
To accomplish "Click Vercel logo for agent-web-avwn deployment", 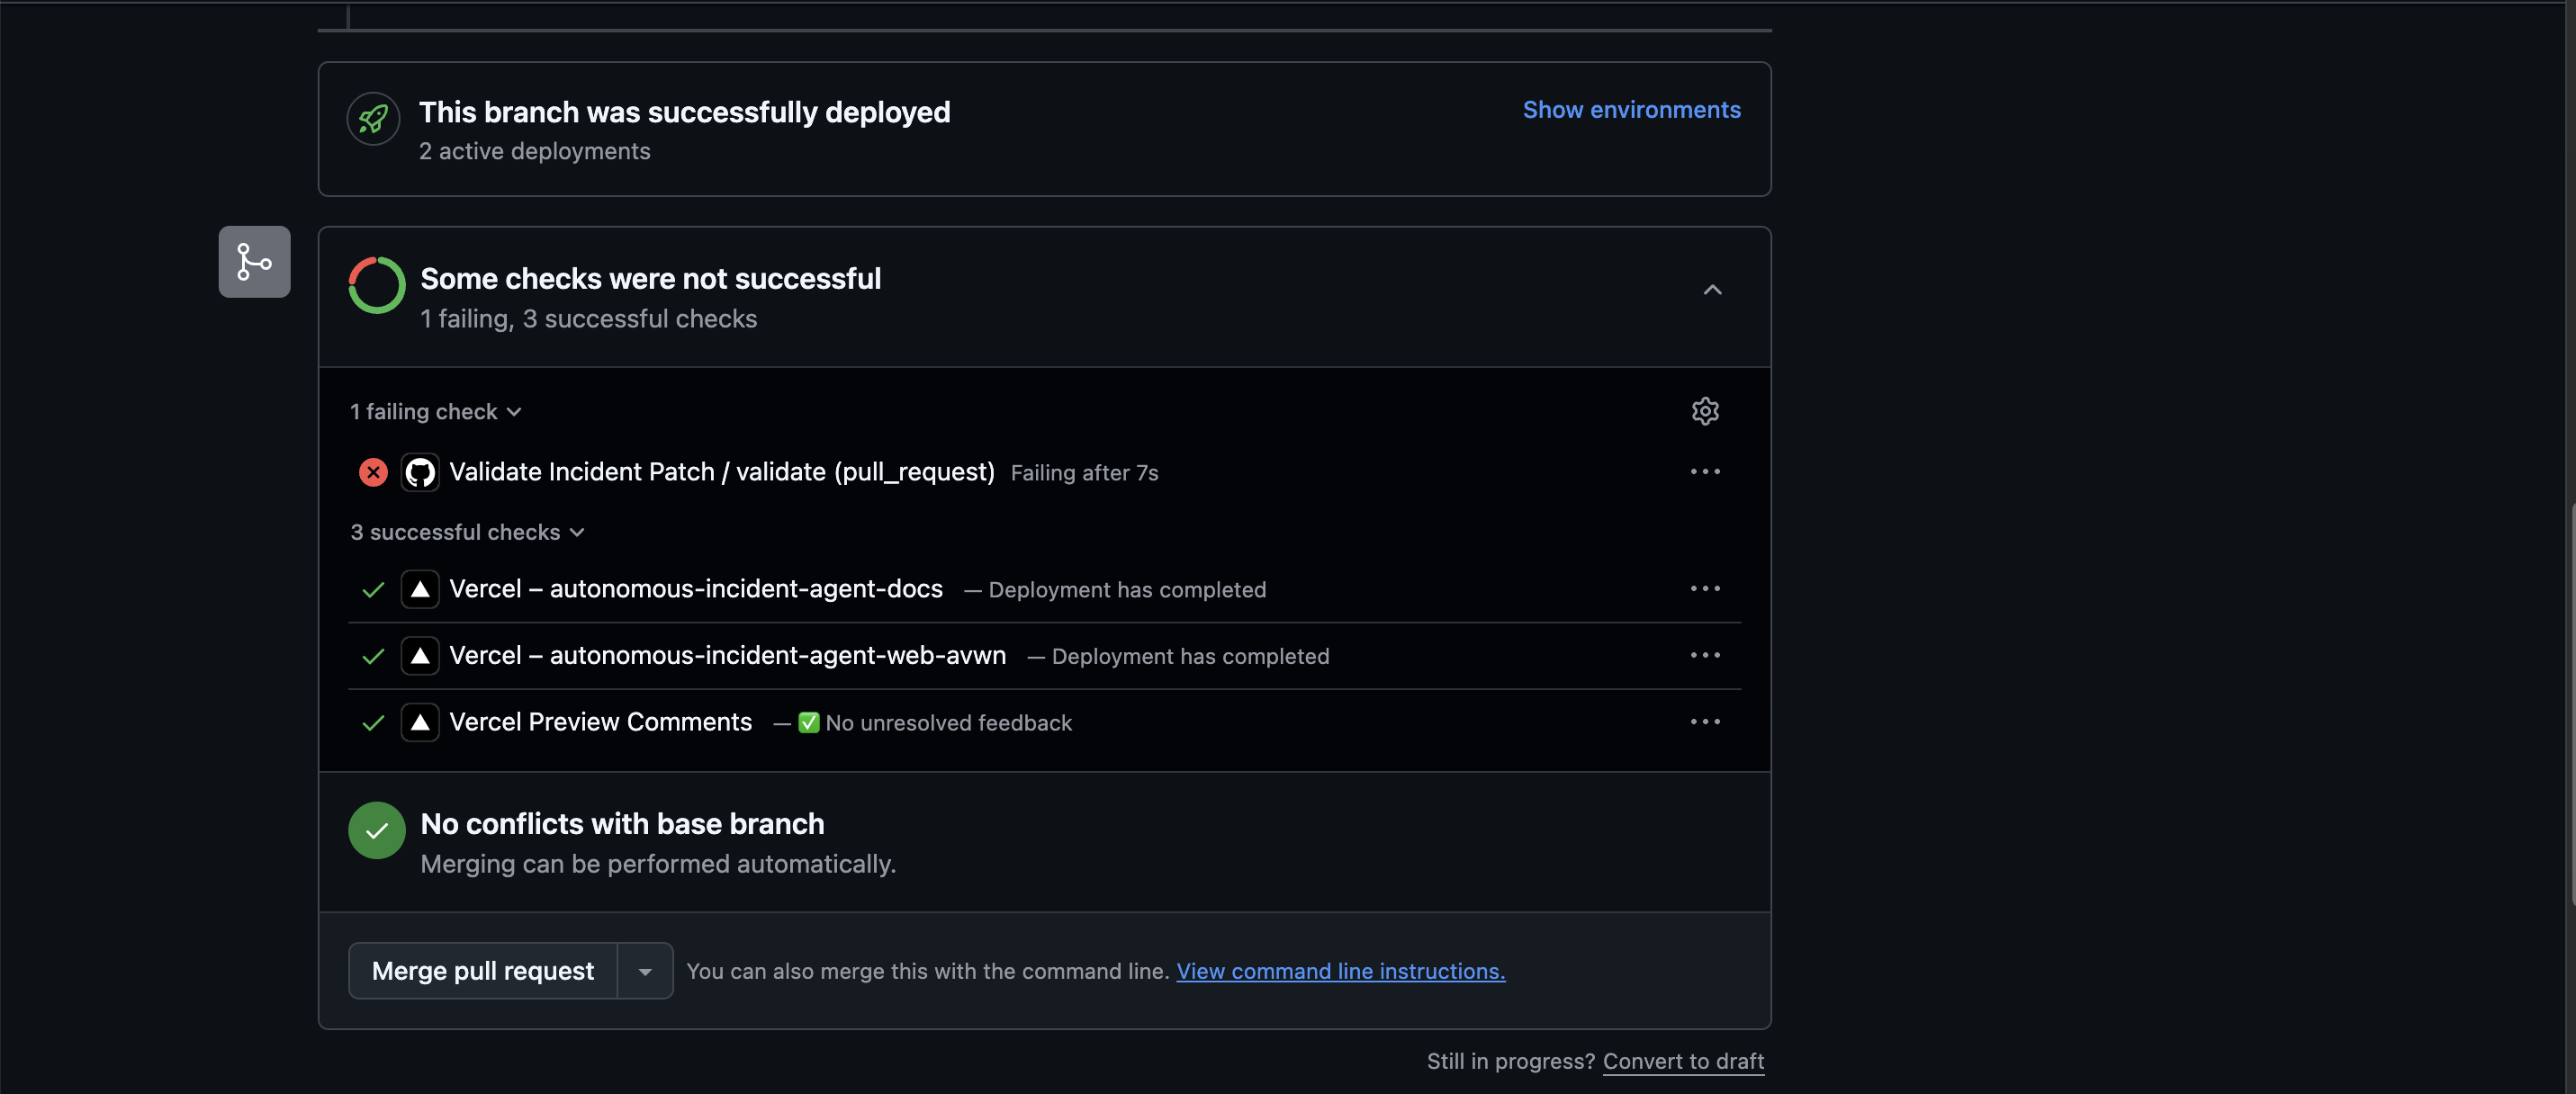I will pos(420,656).
